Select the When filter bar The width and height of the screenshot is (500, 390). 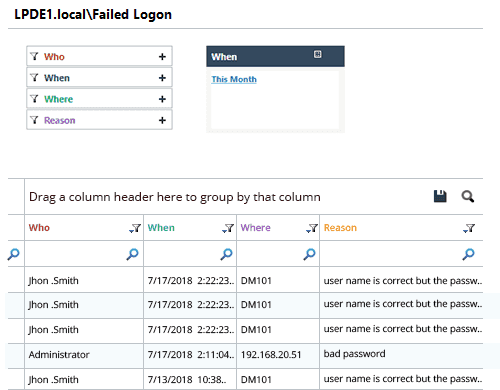pos(99,78)
